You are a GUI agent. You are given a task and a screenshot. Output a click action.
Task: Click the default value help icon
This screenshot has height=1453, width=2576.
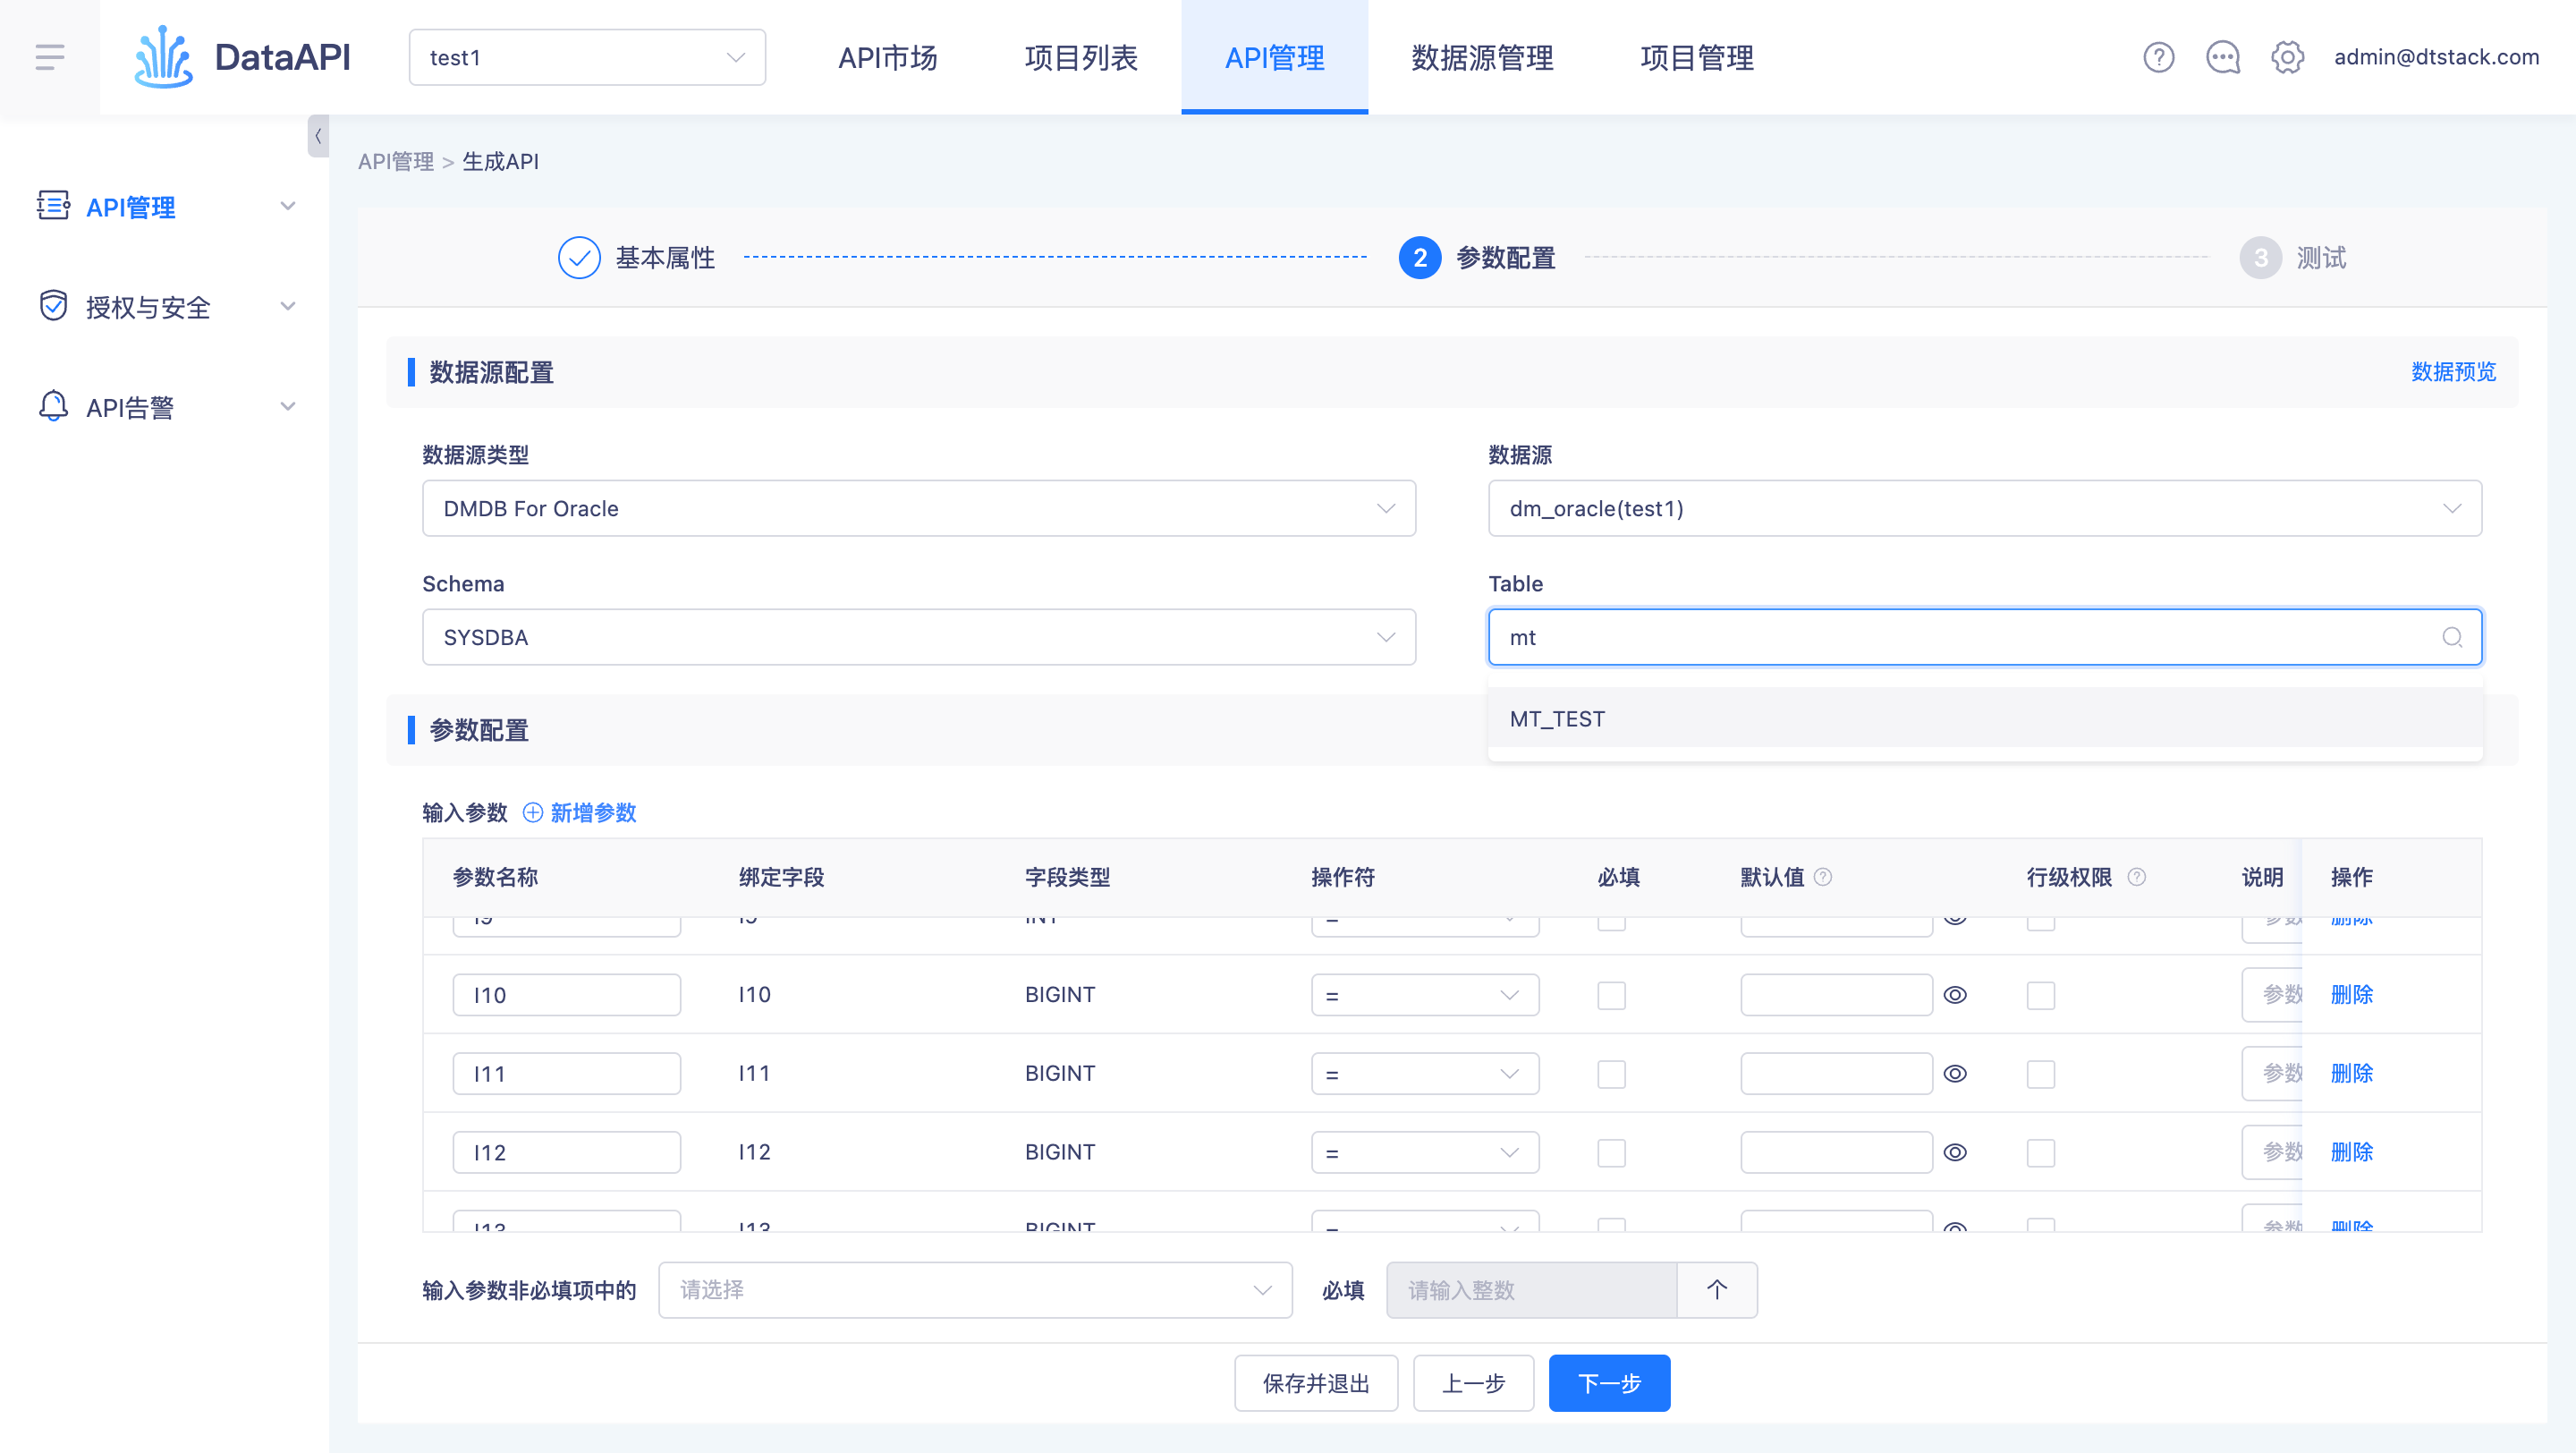(1823, 877)
